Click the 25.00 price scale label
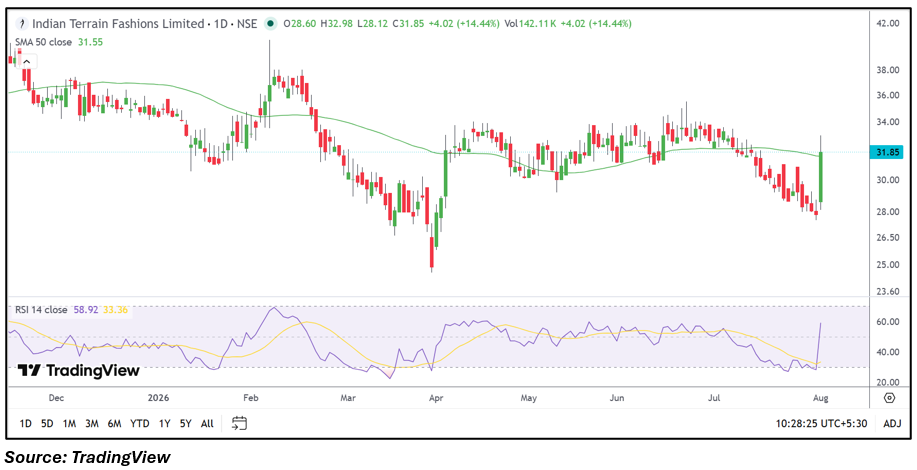The width and height of the screenshot is (917, 470). tap(888, 264)
